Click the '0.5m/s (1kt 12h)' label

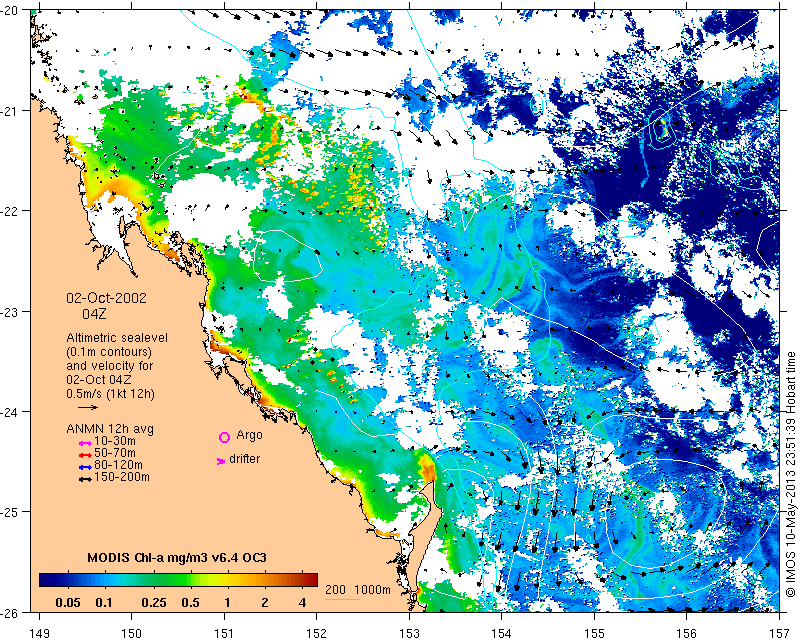[x=110, y=394]
